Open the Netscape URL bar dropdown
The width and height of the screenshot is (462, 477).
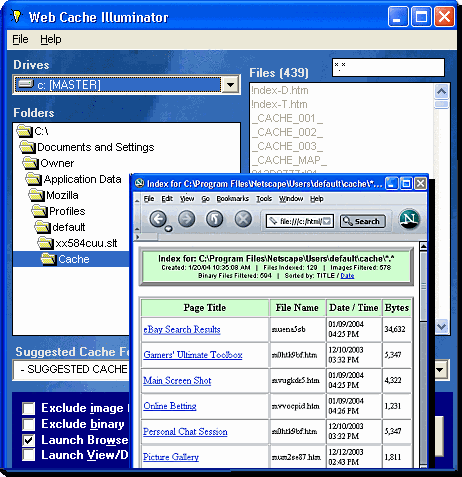[x=327, y=221]
